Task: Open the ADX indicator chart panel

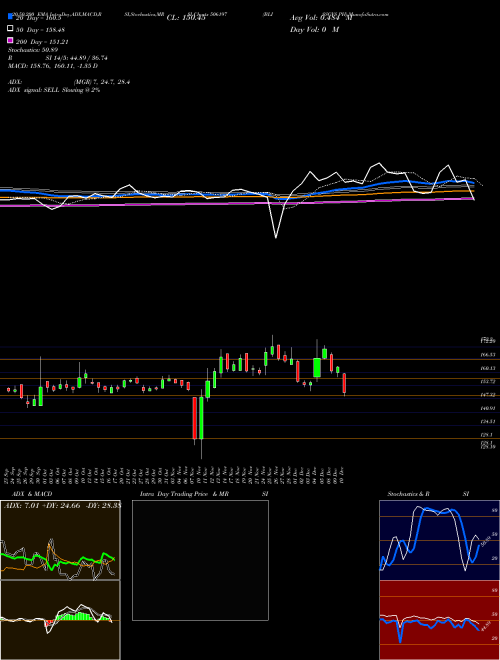Action: (x=60, y=540)
